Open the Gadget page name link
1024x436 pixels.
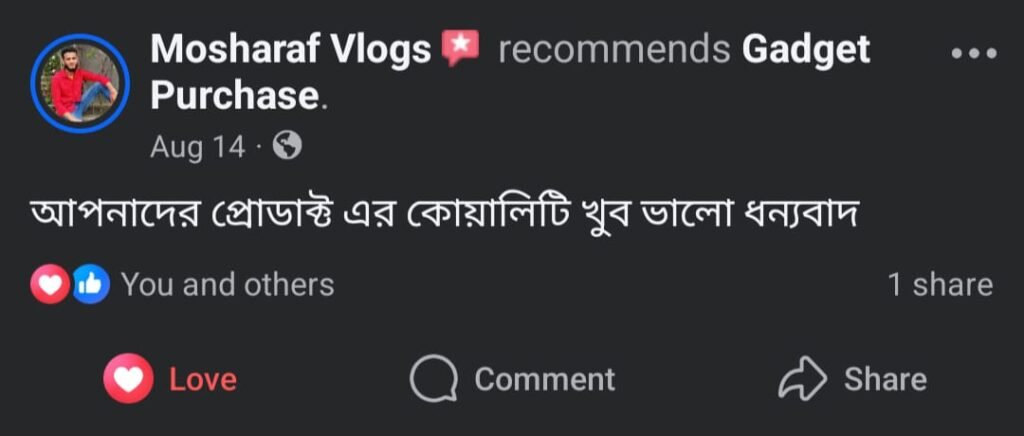coord(806,49)
